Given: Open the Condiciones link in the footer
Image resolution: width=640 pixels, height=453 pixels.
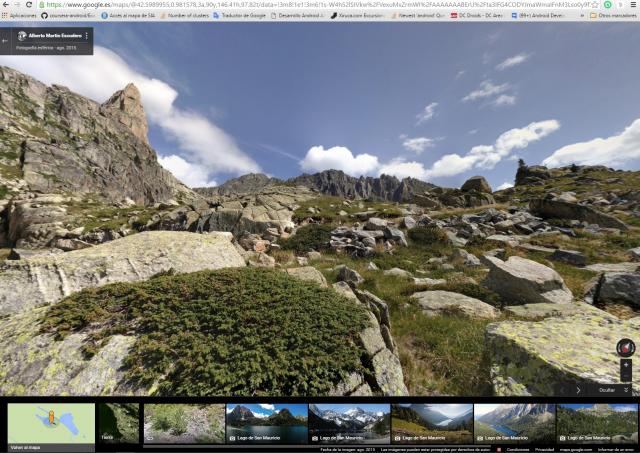Looking at the screenshot, I should click(518, 450).
